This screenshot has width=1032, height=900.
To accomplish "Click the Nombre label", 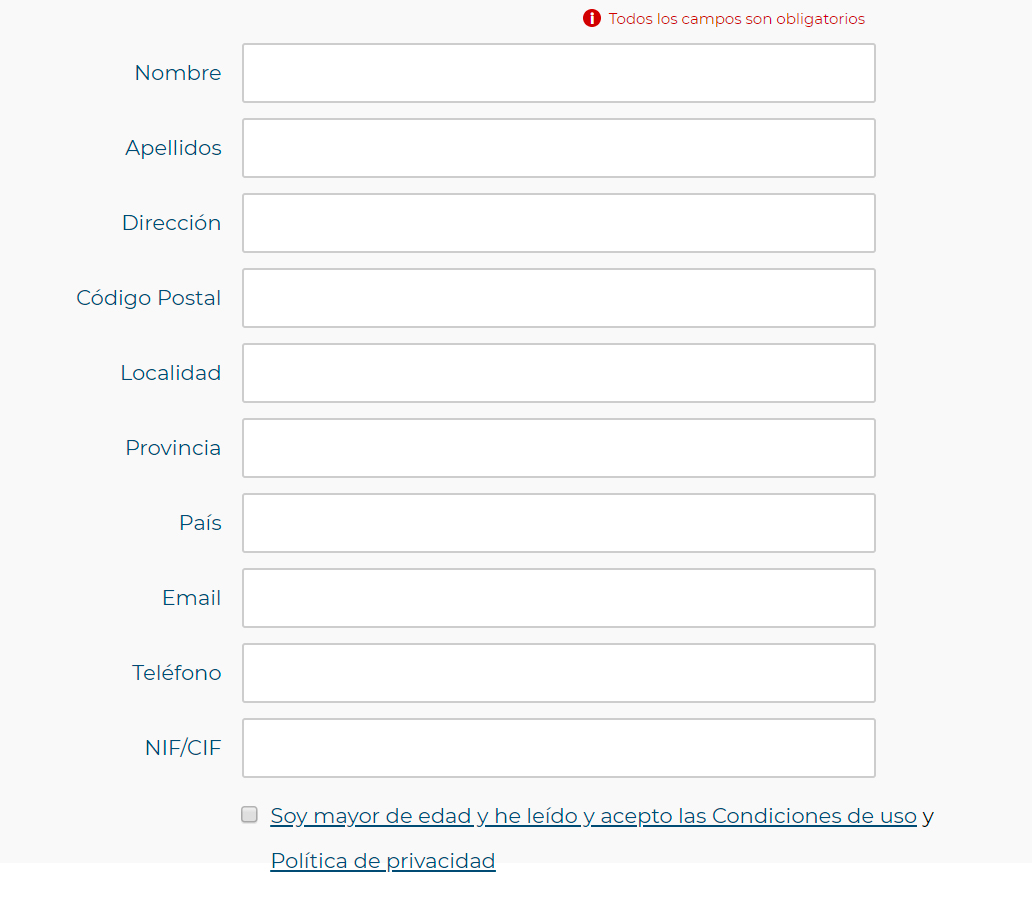I will point(178,72).
